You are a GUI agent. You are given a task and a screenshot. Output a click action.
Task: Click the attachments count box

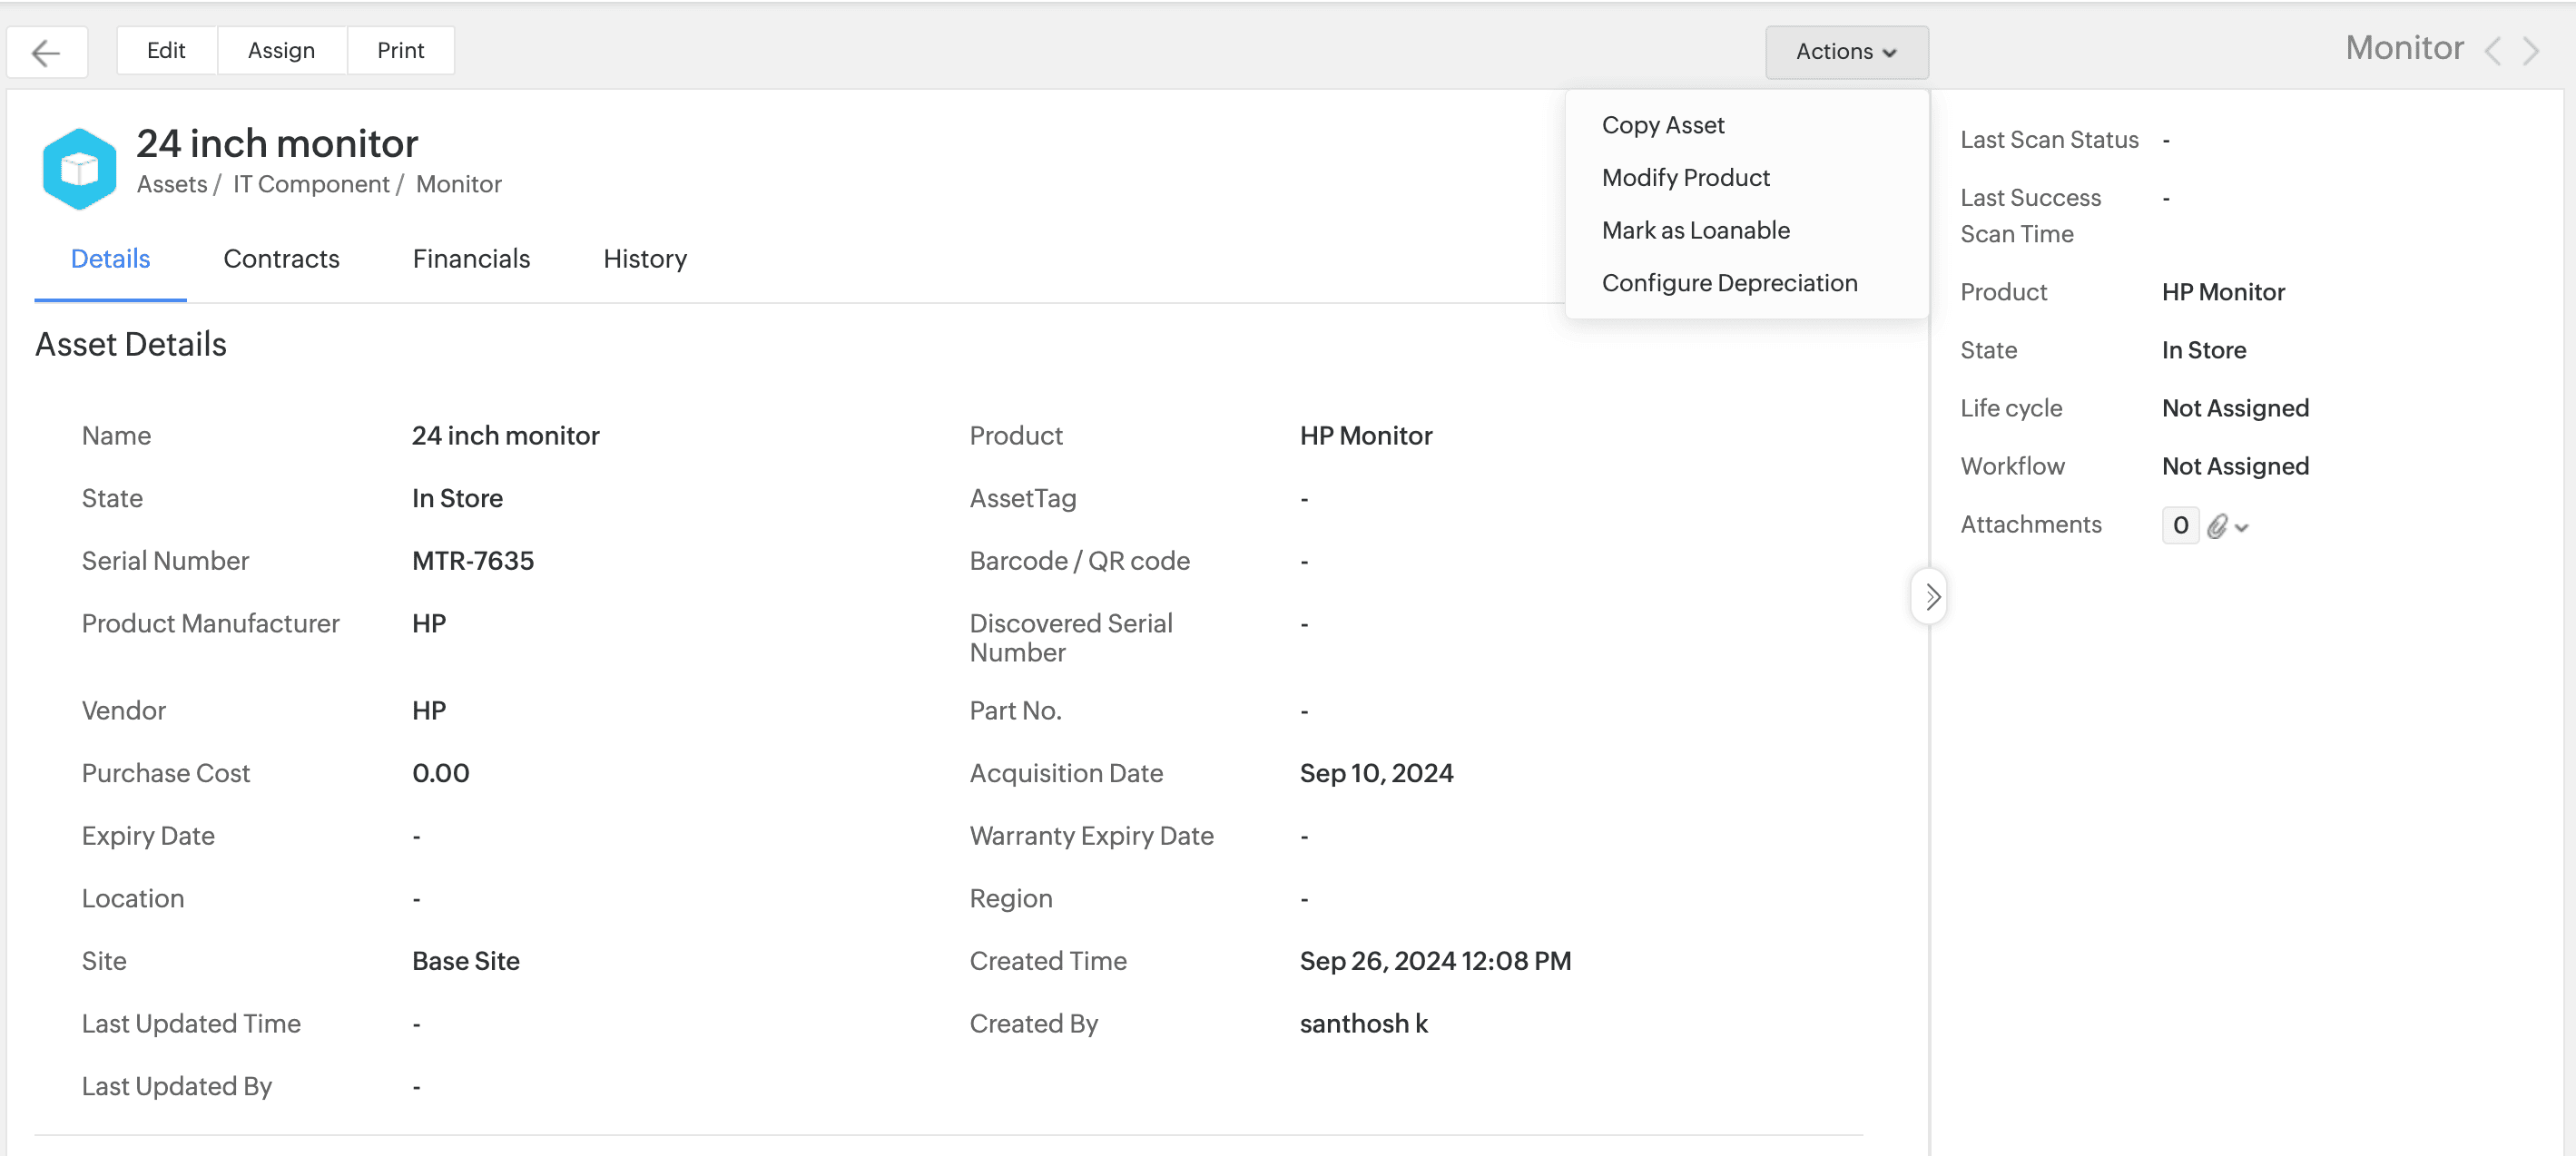coord(2180,525)
